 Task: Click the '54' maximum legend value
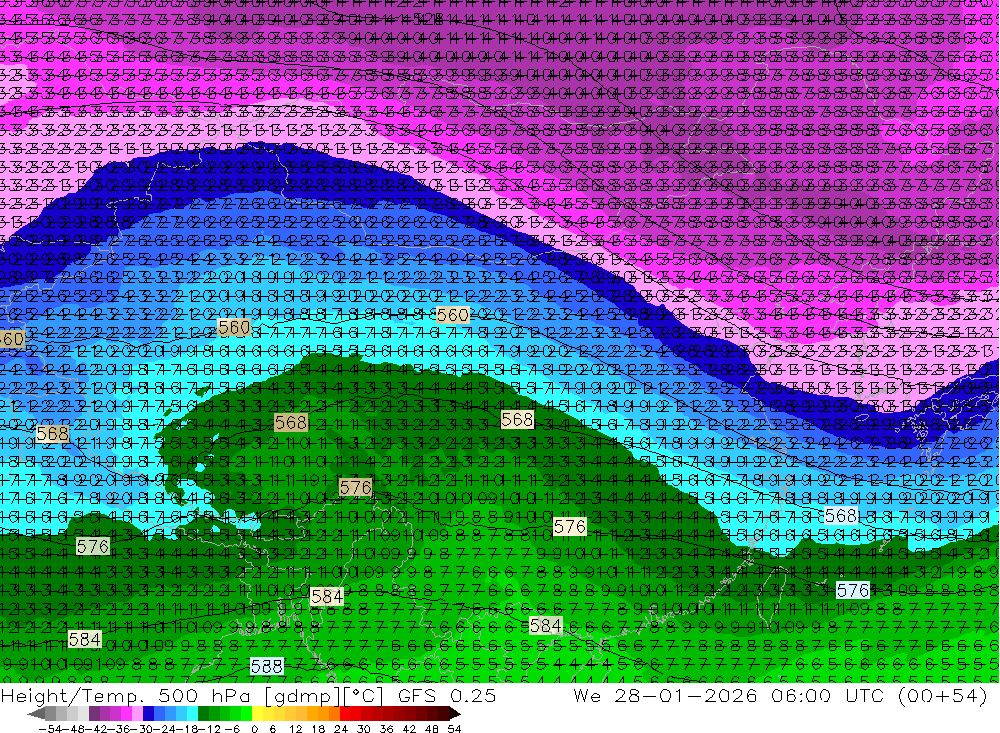(x=454, y=729)
